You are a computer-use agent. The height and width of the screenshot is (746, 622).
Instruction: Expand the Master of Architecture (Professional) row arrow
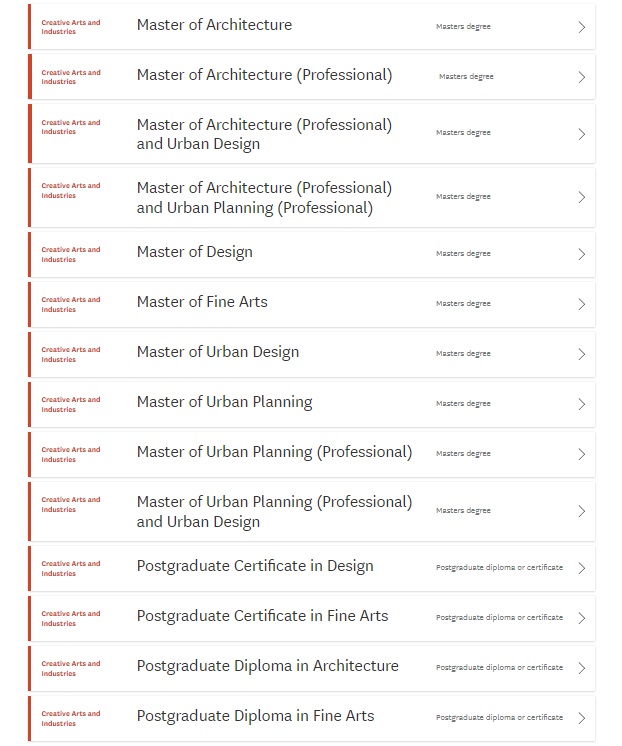coord(582,77)
